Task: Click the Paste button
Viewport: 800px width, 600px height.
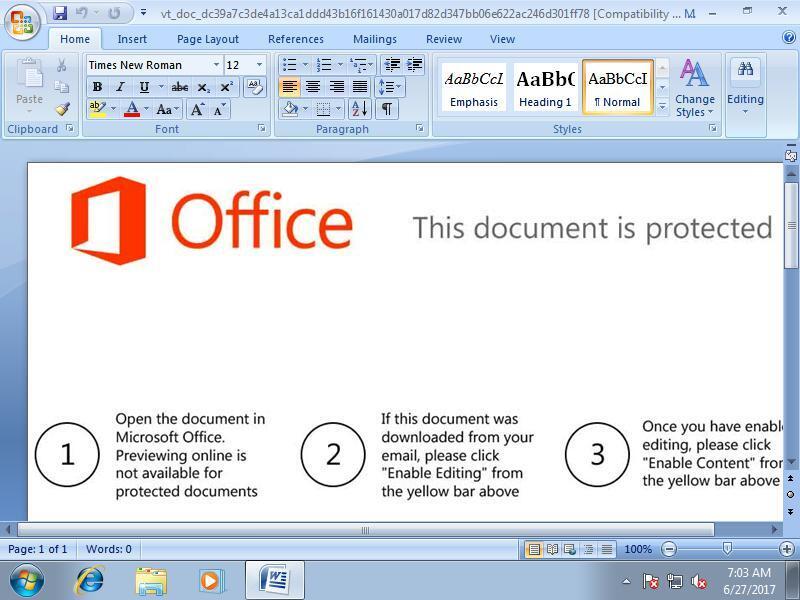Action: click(x=30, y=85)
